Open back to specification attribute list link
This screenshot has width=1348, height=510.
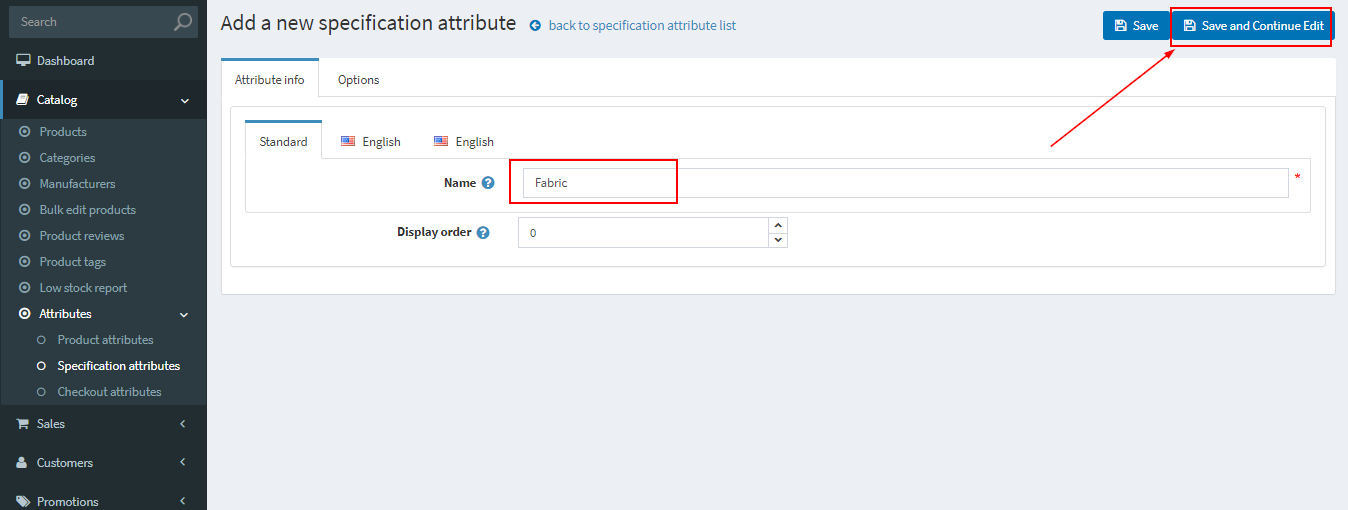[x=642, y=26]
